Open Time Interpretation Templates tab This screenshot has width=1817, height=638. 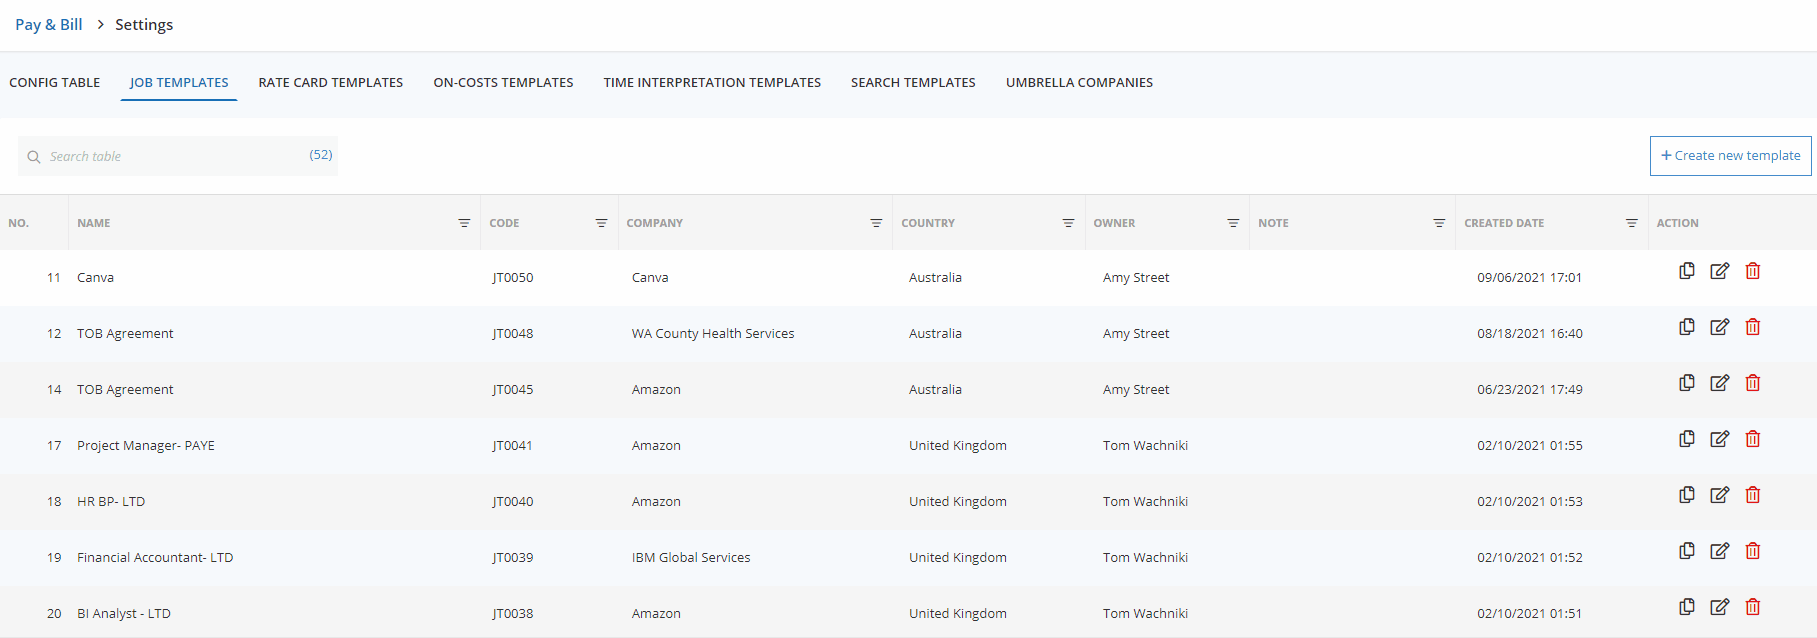[712, 83]
